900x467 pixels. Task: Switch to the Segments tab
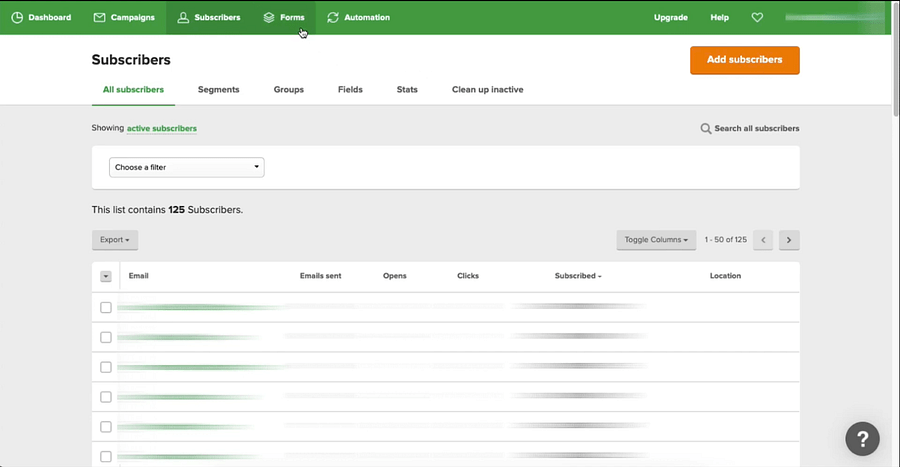(x=218, y=90)
